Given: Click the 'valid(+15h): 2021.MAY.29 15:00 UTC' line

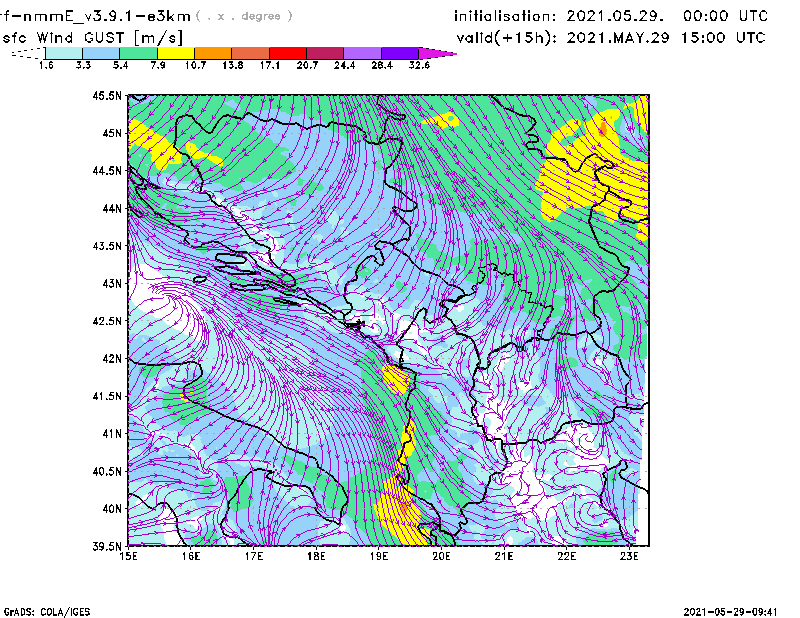Looking at the screenshot, I should [x=611, y=38].
